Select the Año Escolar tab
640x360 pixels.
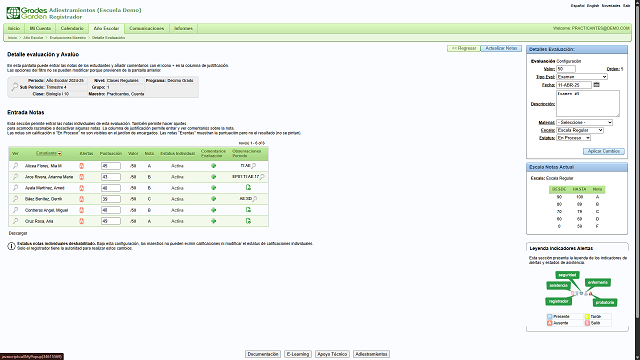[x=106, y=28]
